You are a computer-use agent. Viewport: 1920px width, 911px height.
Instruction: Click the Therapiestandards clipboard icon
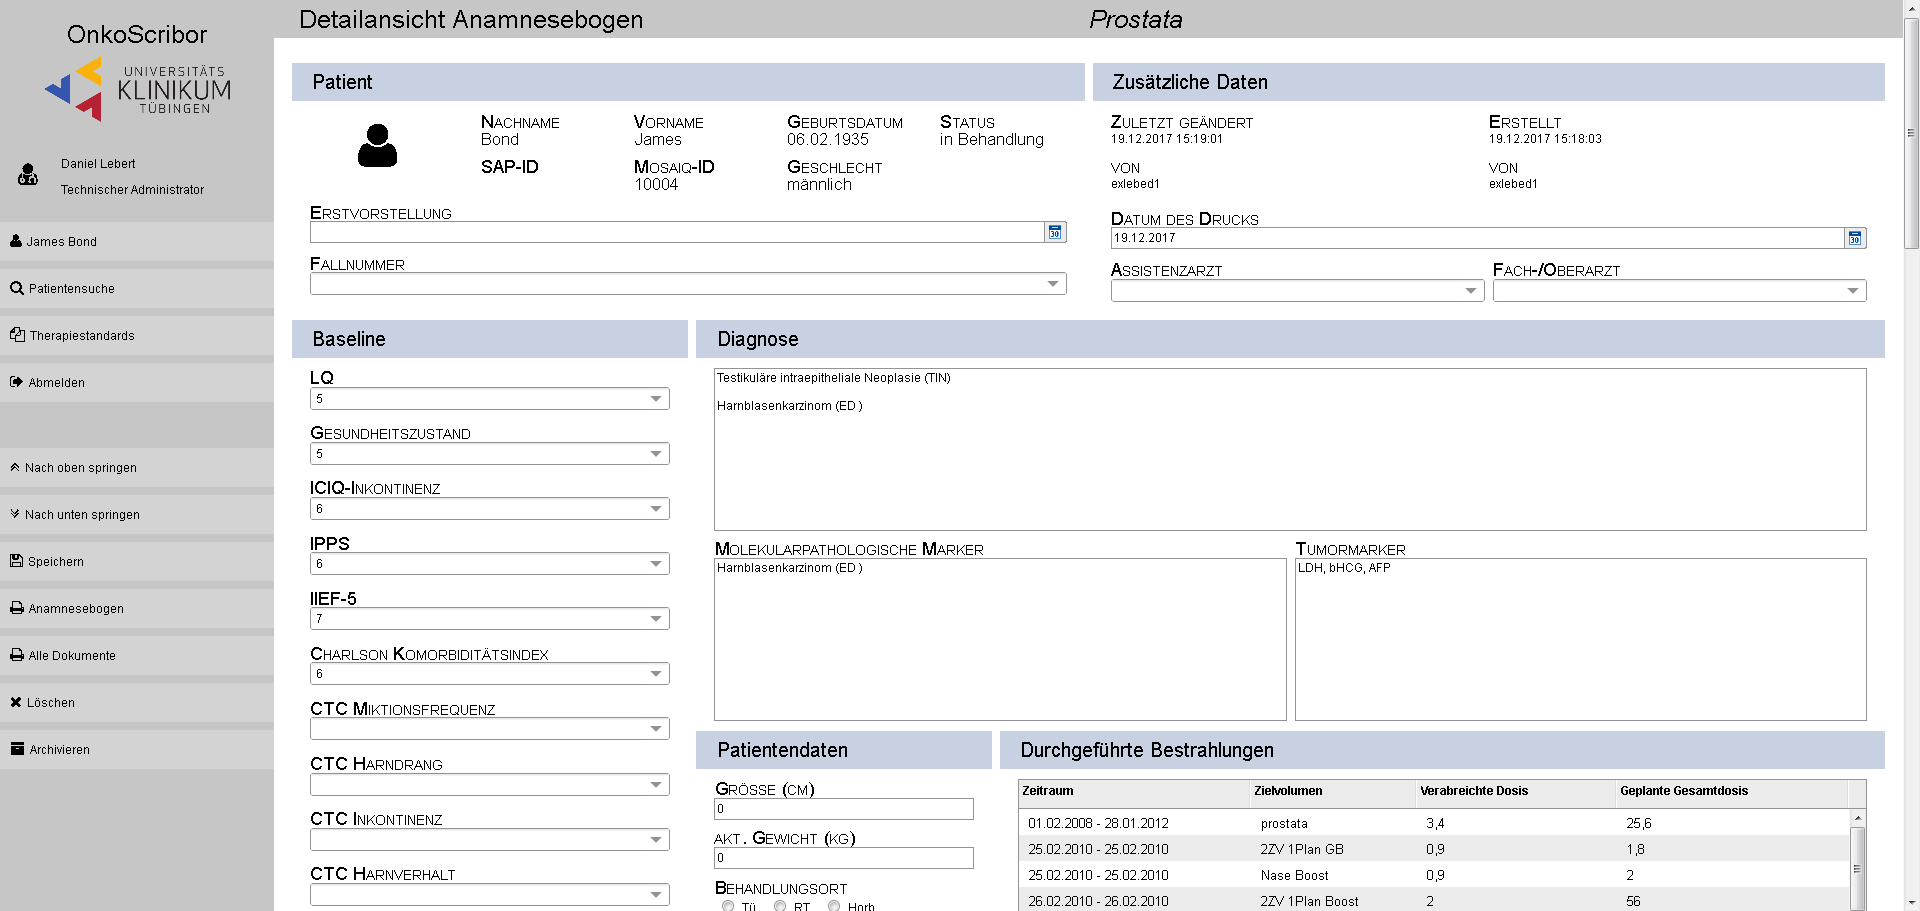17,335
